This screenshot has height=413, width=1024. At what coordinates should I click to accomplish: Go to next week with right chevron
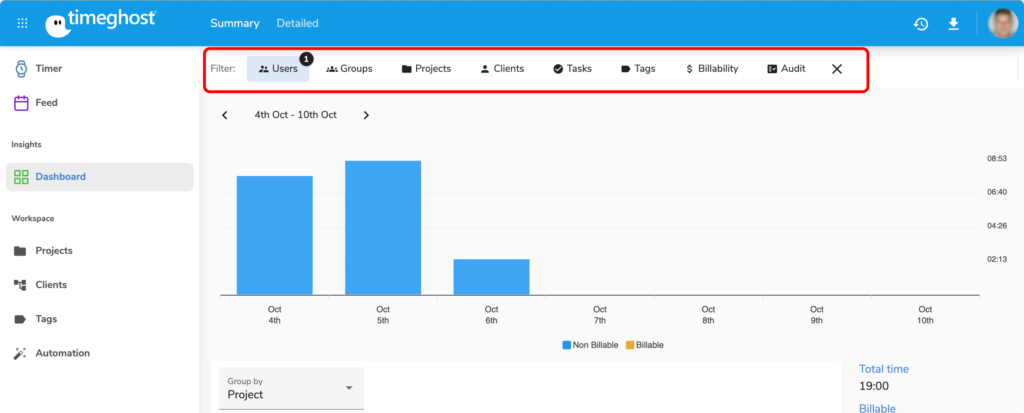coord(366,115)
